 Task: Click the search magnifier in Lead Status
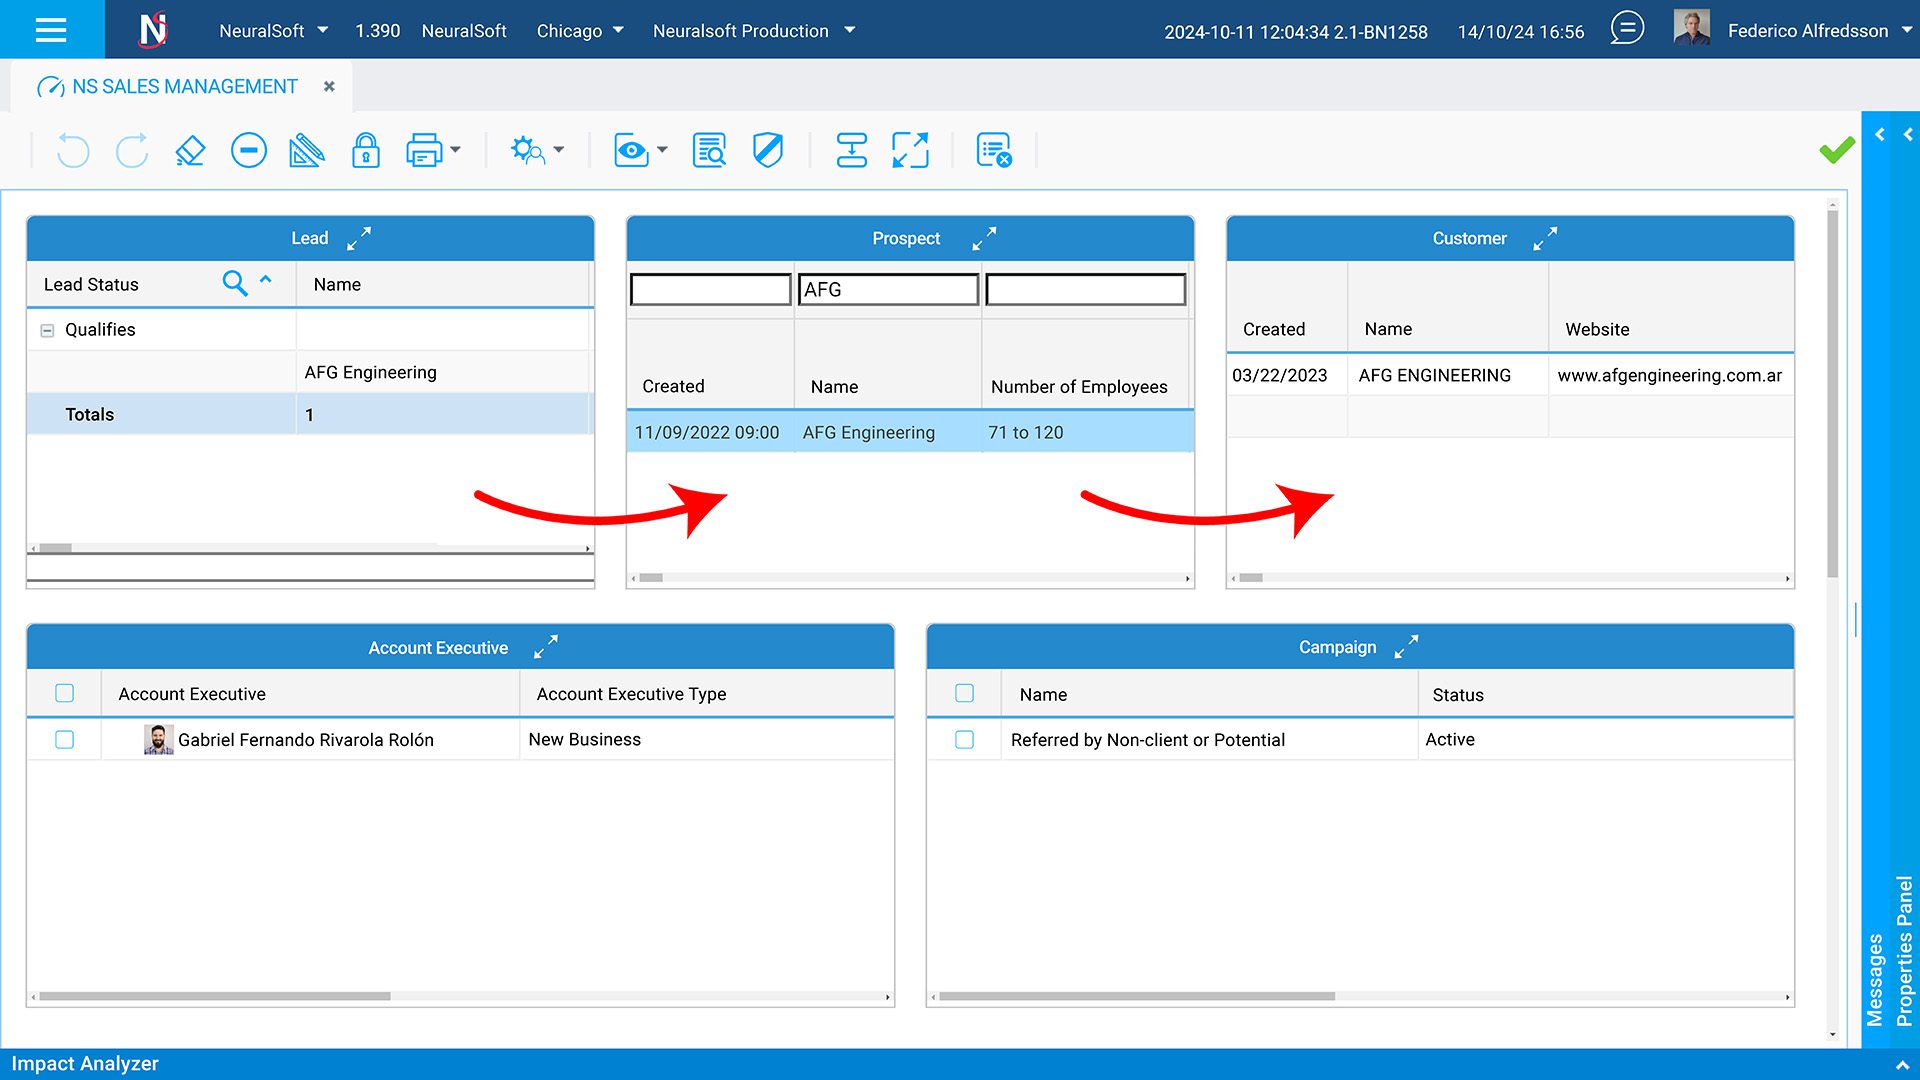point(234,284)
